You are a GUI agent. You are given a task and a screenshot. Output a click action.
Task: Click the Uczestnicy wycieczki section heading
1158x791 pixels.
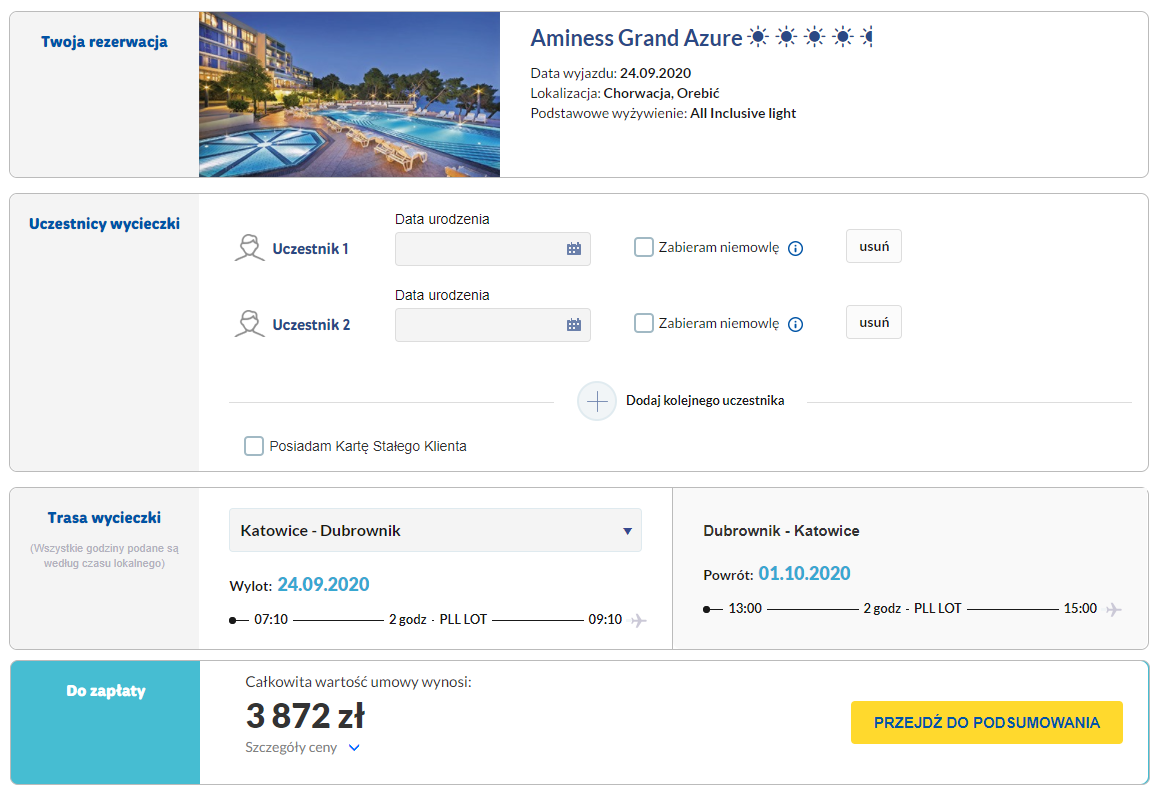[x=104, y=224]
